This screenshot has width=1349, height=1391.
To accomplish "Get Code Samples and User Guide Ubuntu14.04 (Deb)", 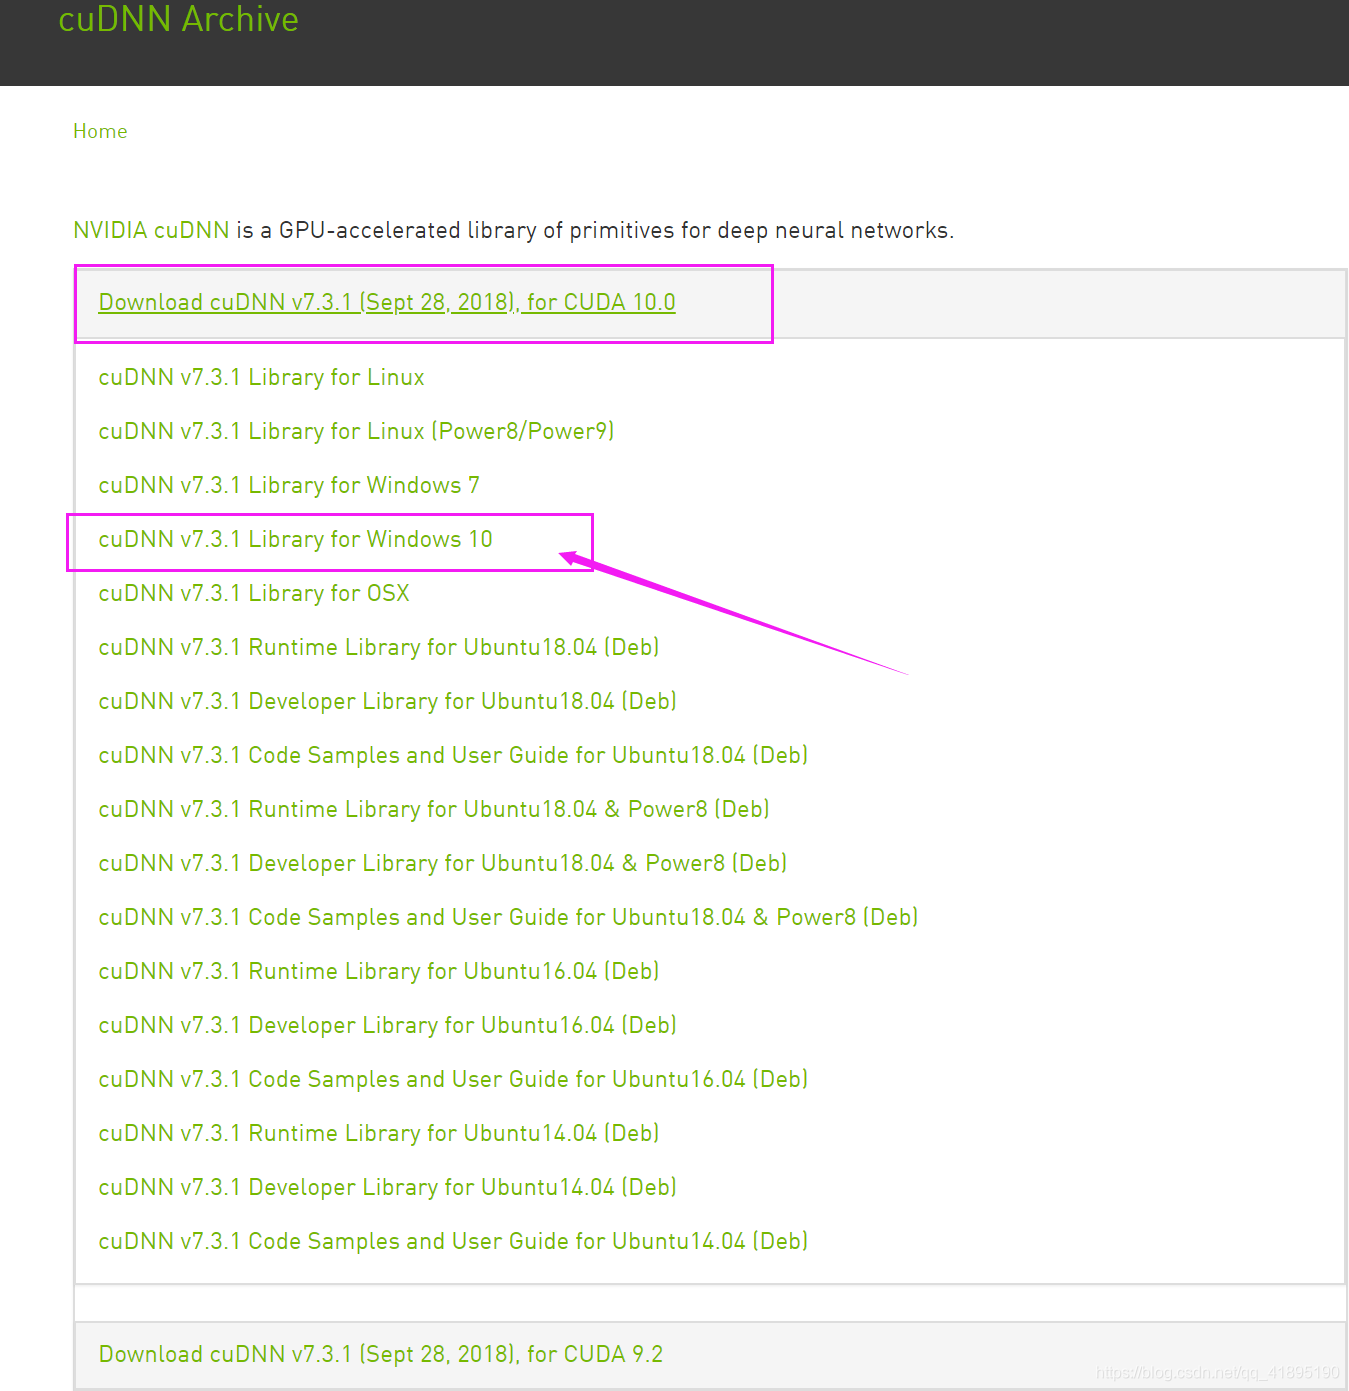I will click(453, 1241).
